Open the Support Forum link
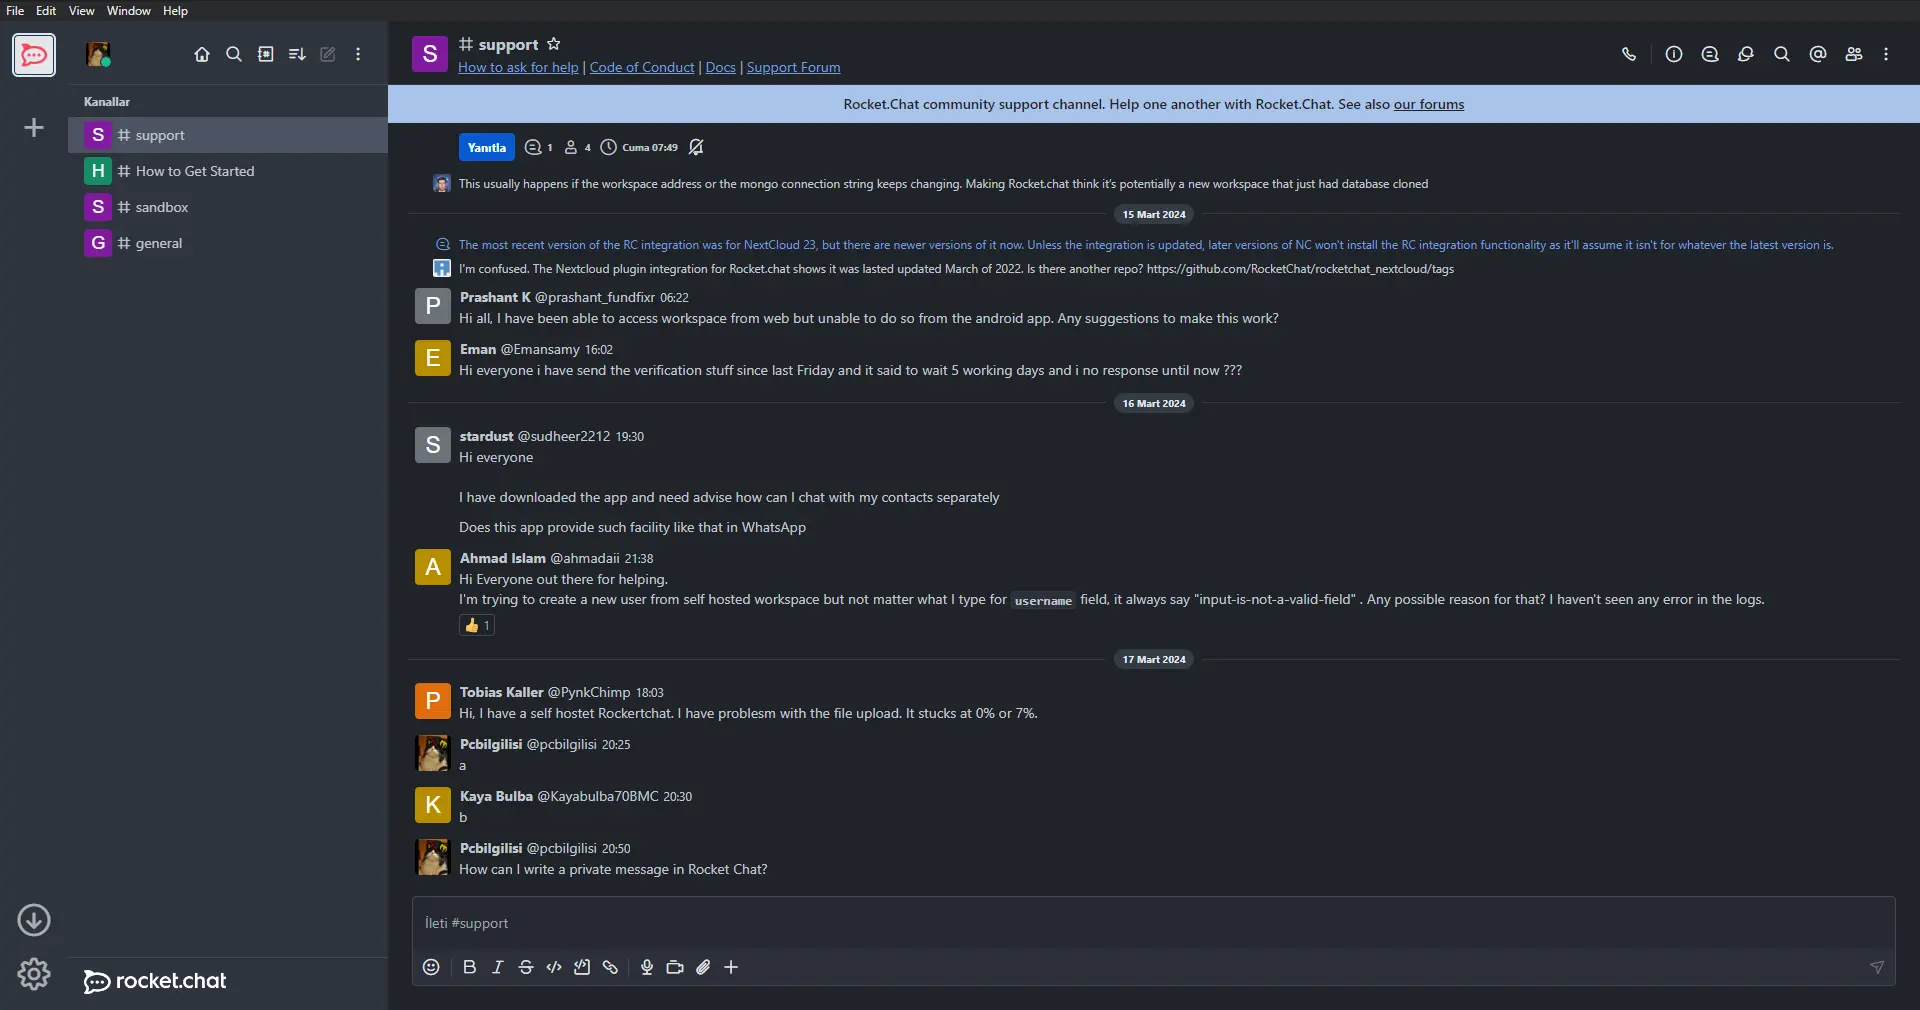Image resolution: width=1920 pixels, height=1010 pixels. point(793,67)
